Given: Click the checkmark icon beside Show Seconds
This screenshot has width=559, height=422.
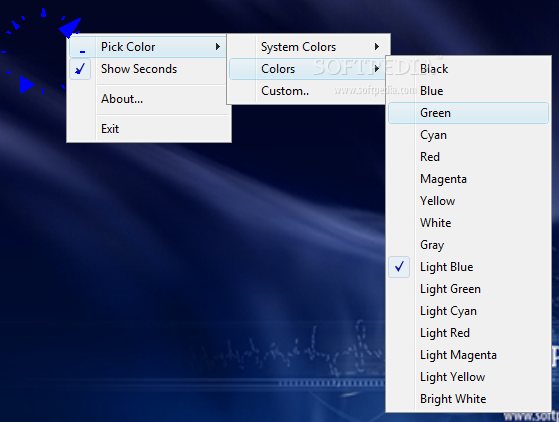Looking at the screenshot, I should coord(80,69).
